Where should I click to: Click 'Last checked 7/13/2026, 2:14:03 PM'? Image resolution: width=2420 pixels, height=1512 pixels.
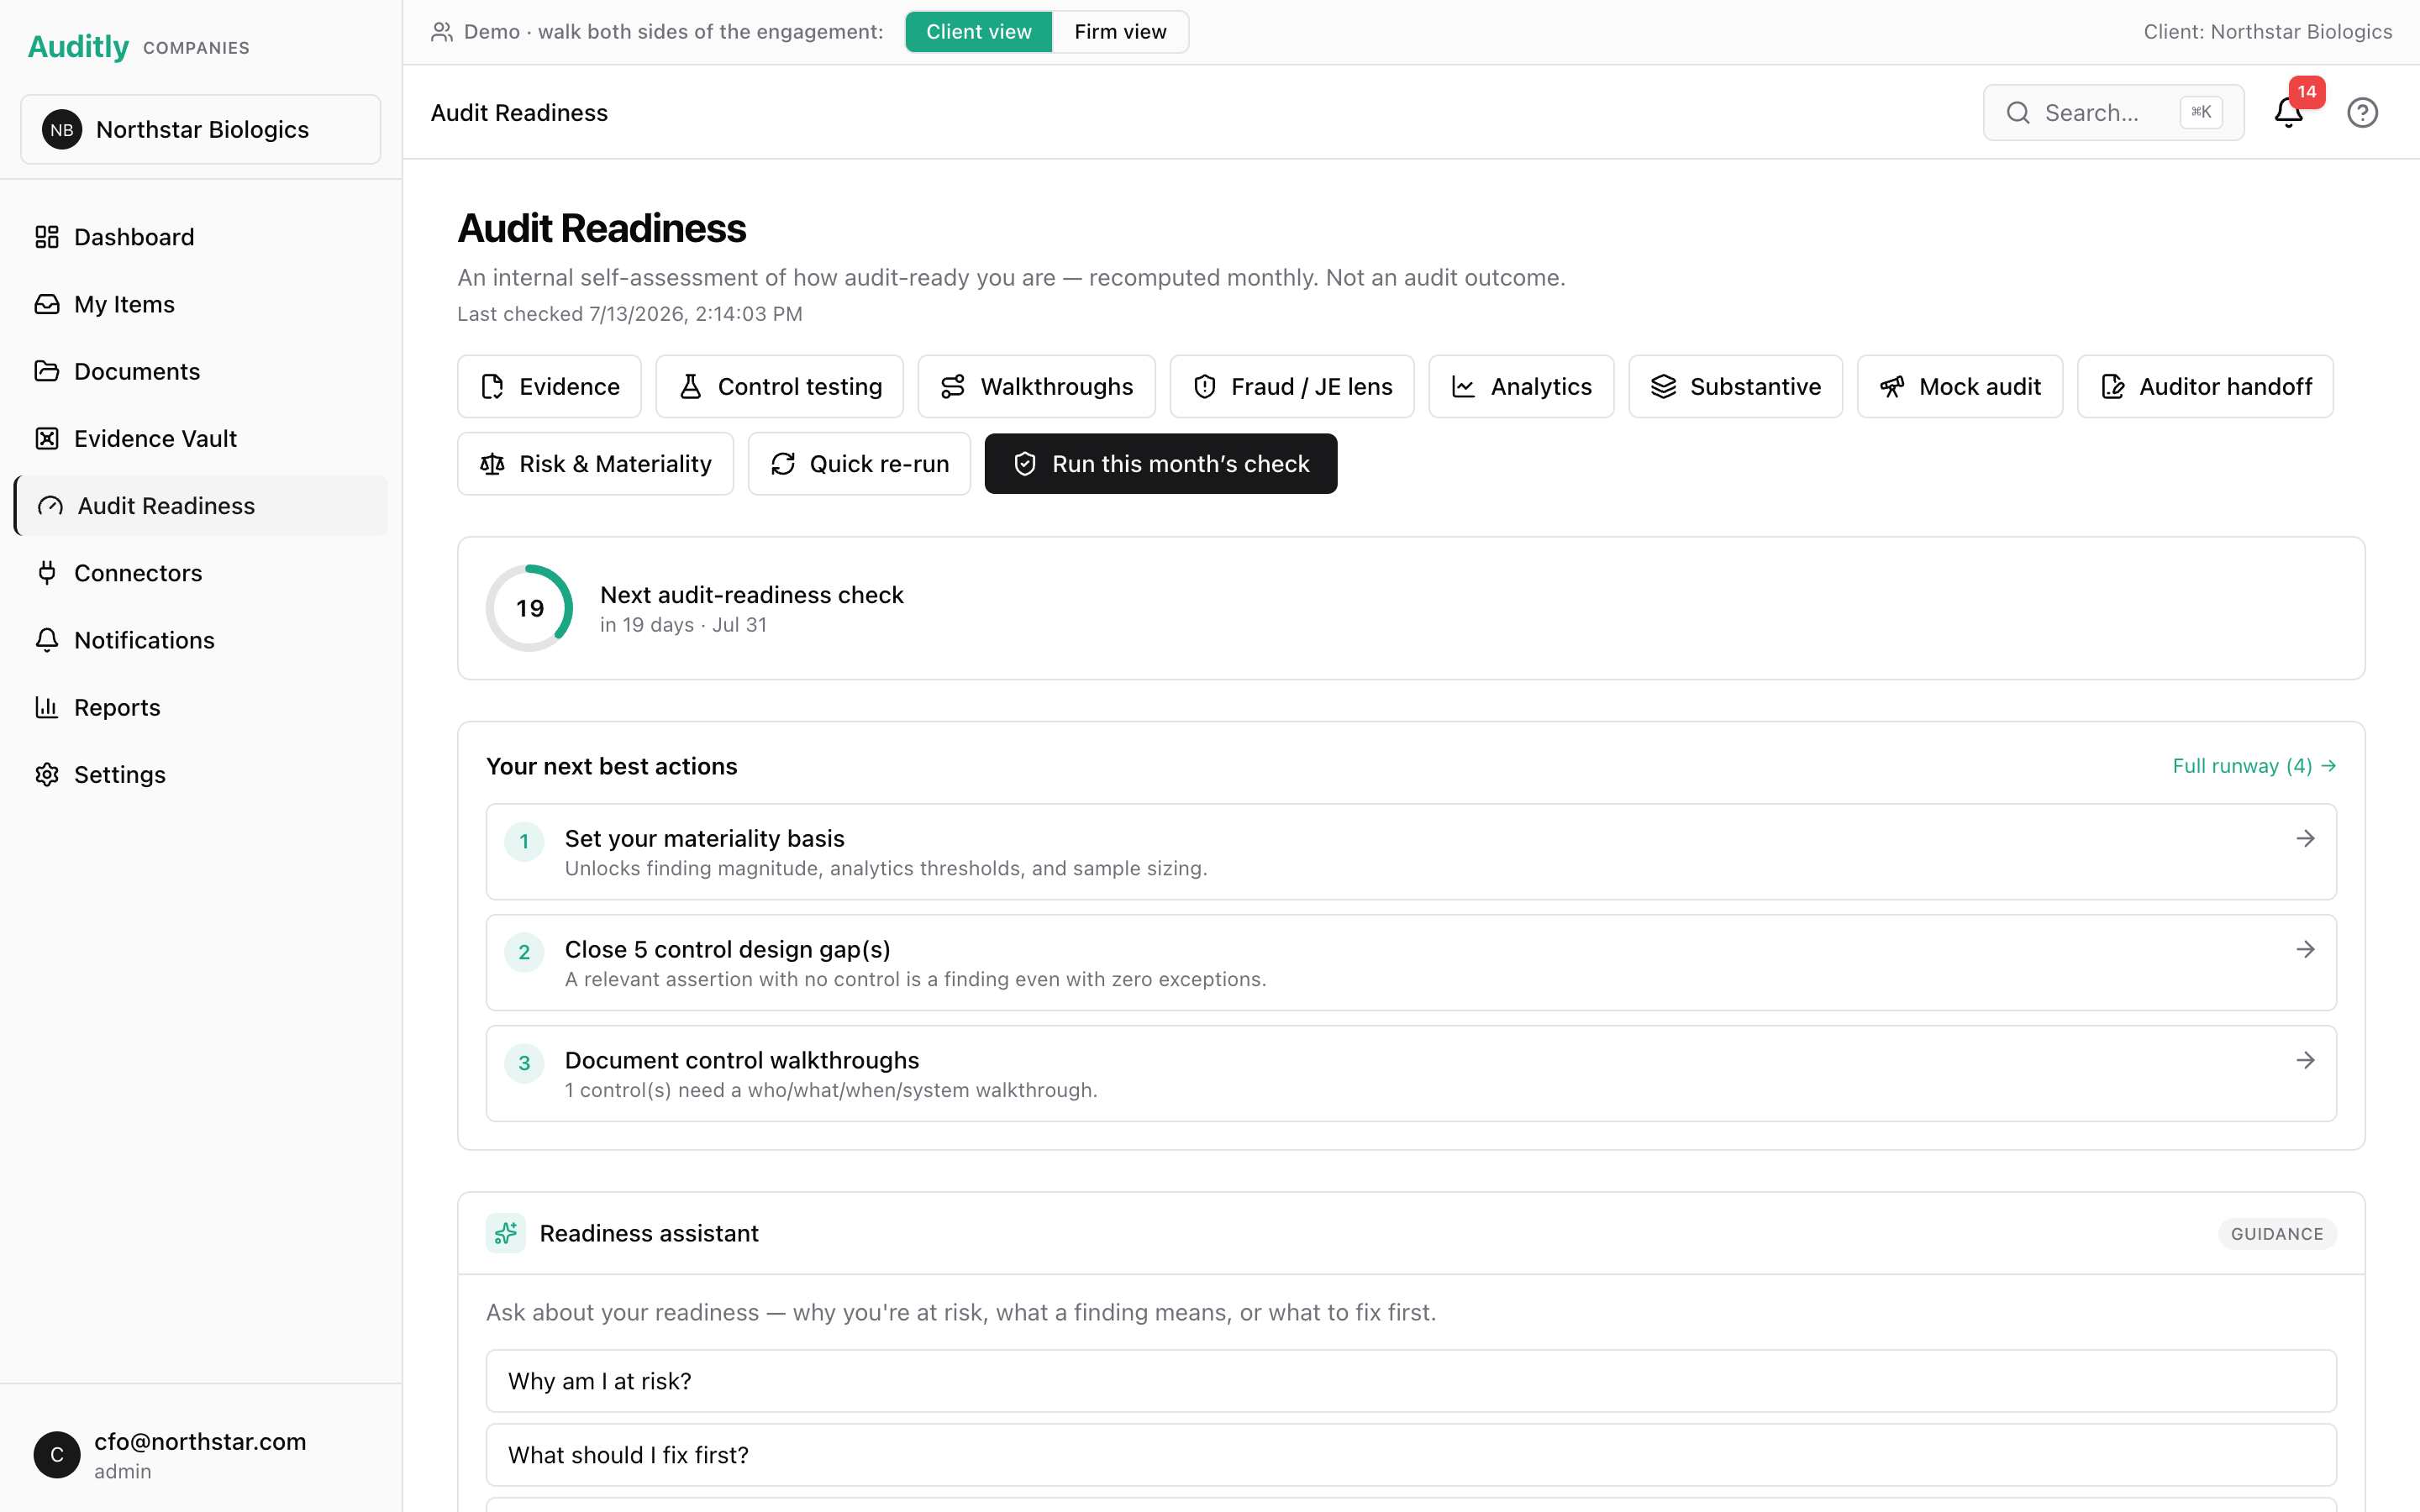(x=630, y=314)
